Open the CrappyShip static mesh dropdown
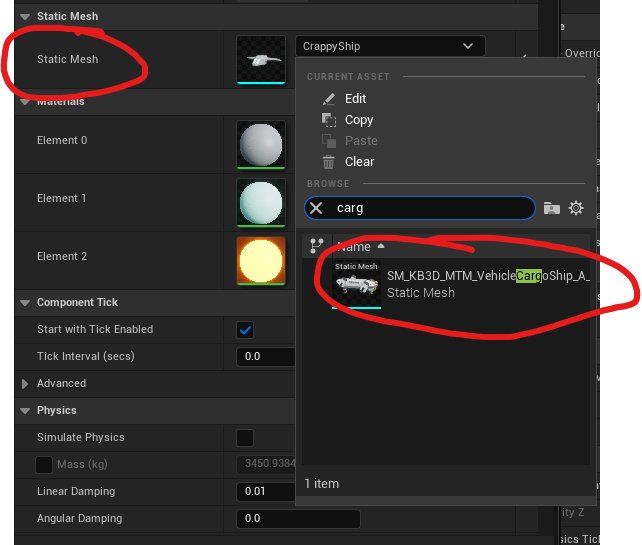642x545 pixels. 390,46
